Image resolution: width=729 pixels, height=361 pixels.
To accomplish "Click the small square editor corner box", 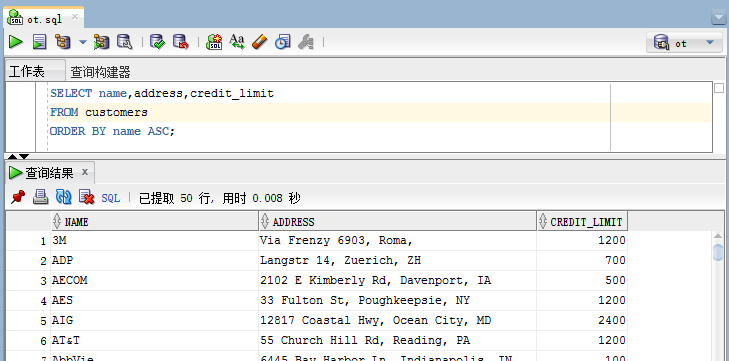I will point(719,87).
